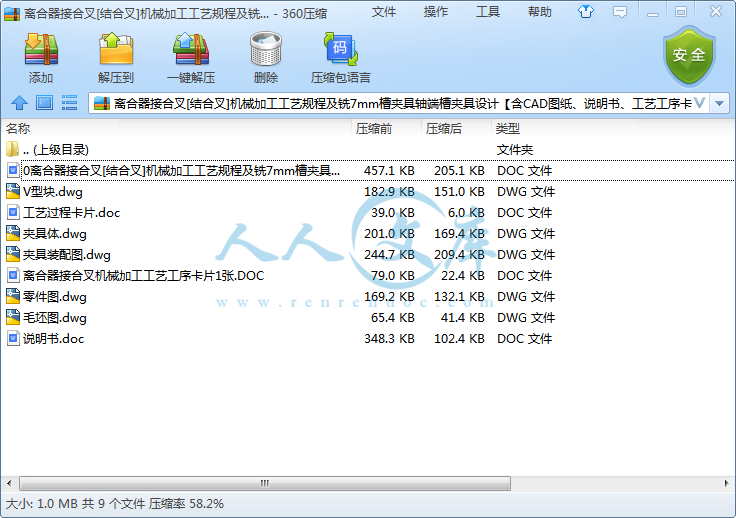Click the 360压缩 app icon in the title bar
Screen dimensions: 736x518
coord(12,14)
